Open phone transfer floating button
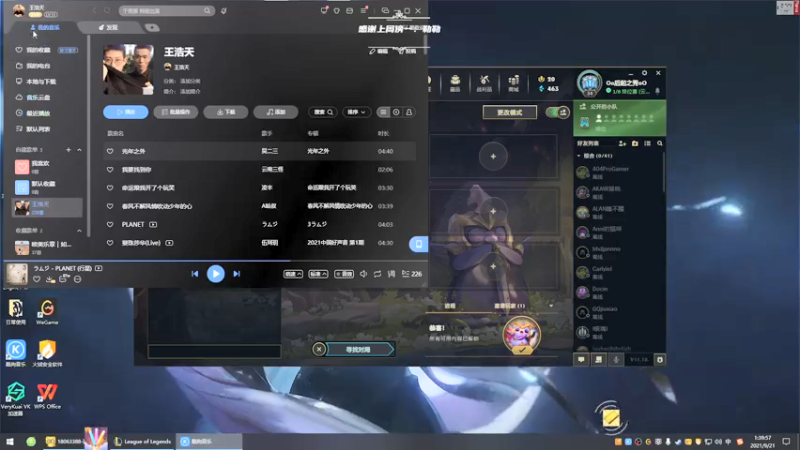800x450 pixels. click(418, 244)
